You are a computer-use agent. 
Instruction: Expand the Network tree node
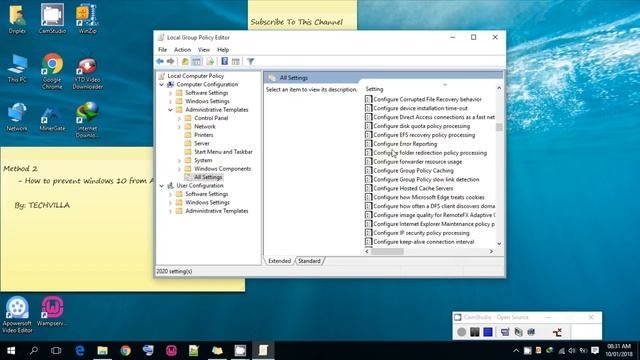point(179,127)
